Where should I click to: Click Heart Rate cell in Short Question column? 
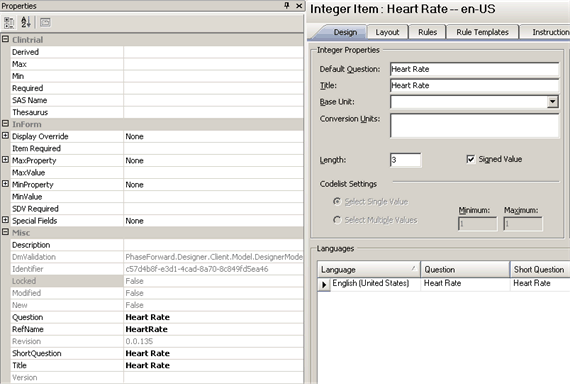pyautogui.click(x=540, y=283)
